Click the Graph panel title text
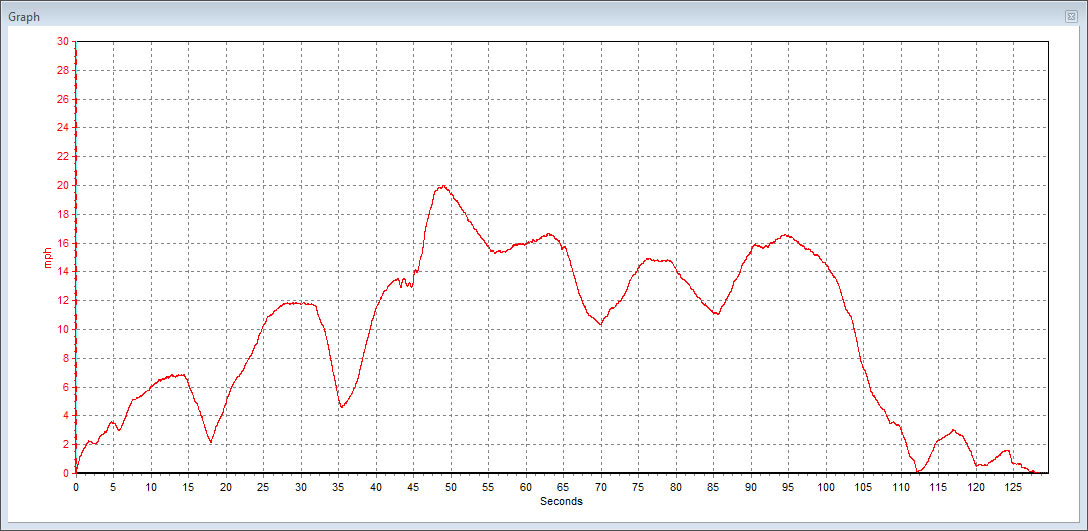The height and width of the screenshot is (531, 1088). click(25, 17)
